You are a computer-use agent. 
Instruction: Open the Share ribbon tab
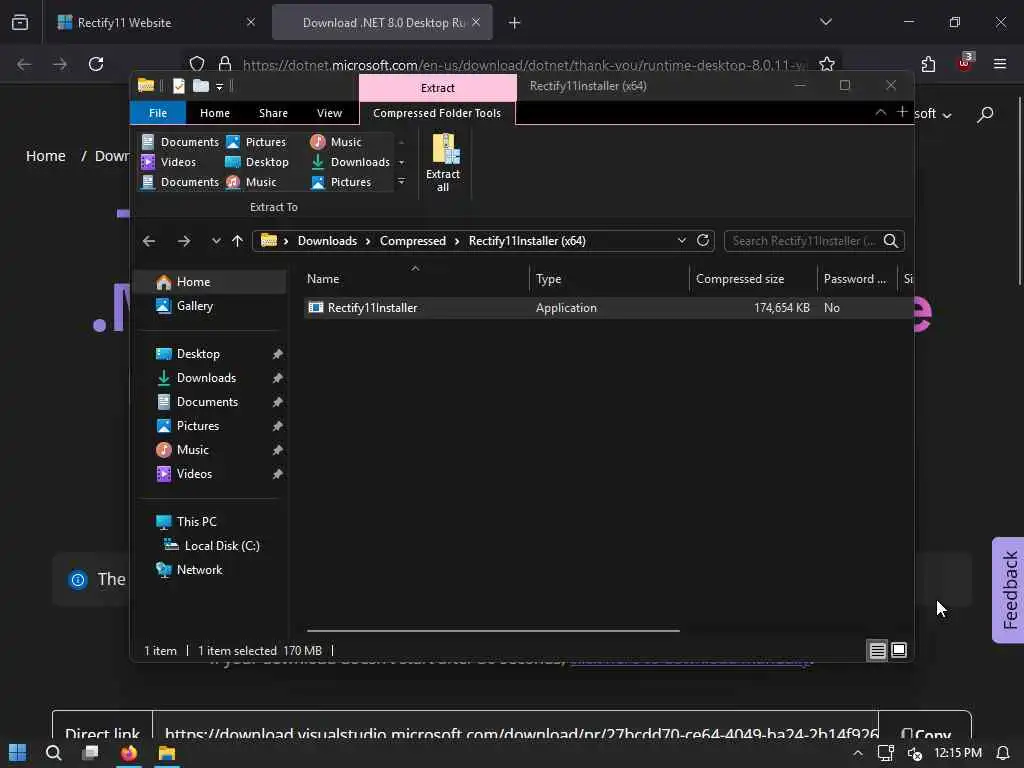[x=273, y=113]
